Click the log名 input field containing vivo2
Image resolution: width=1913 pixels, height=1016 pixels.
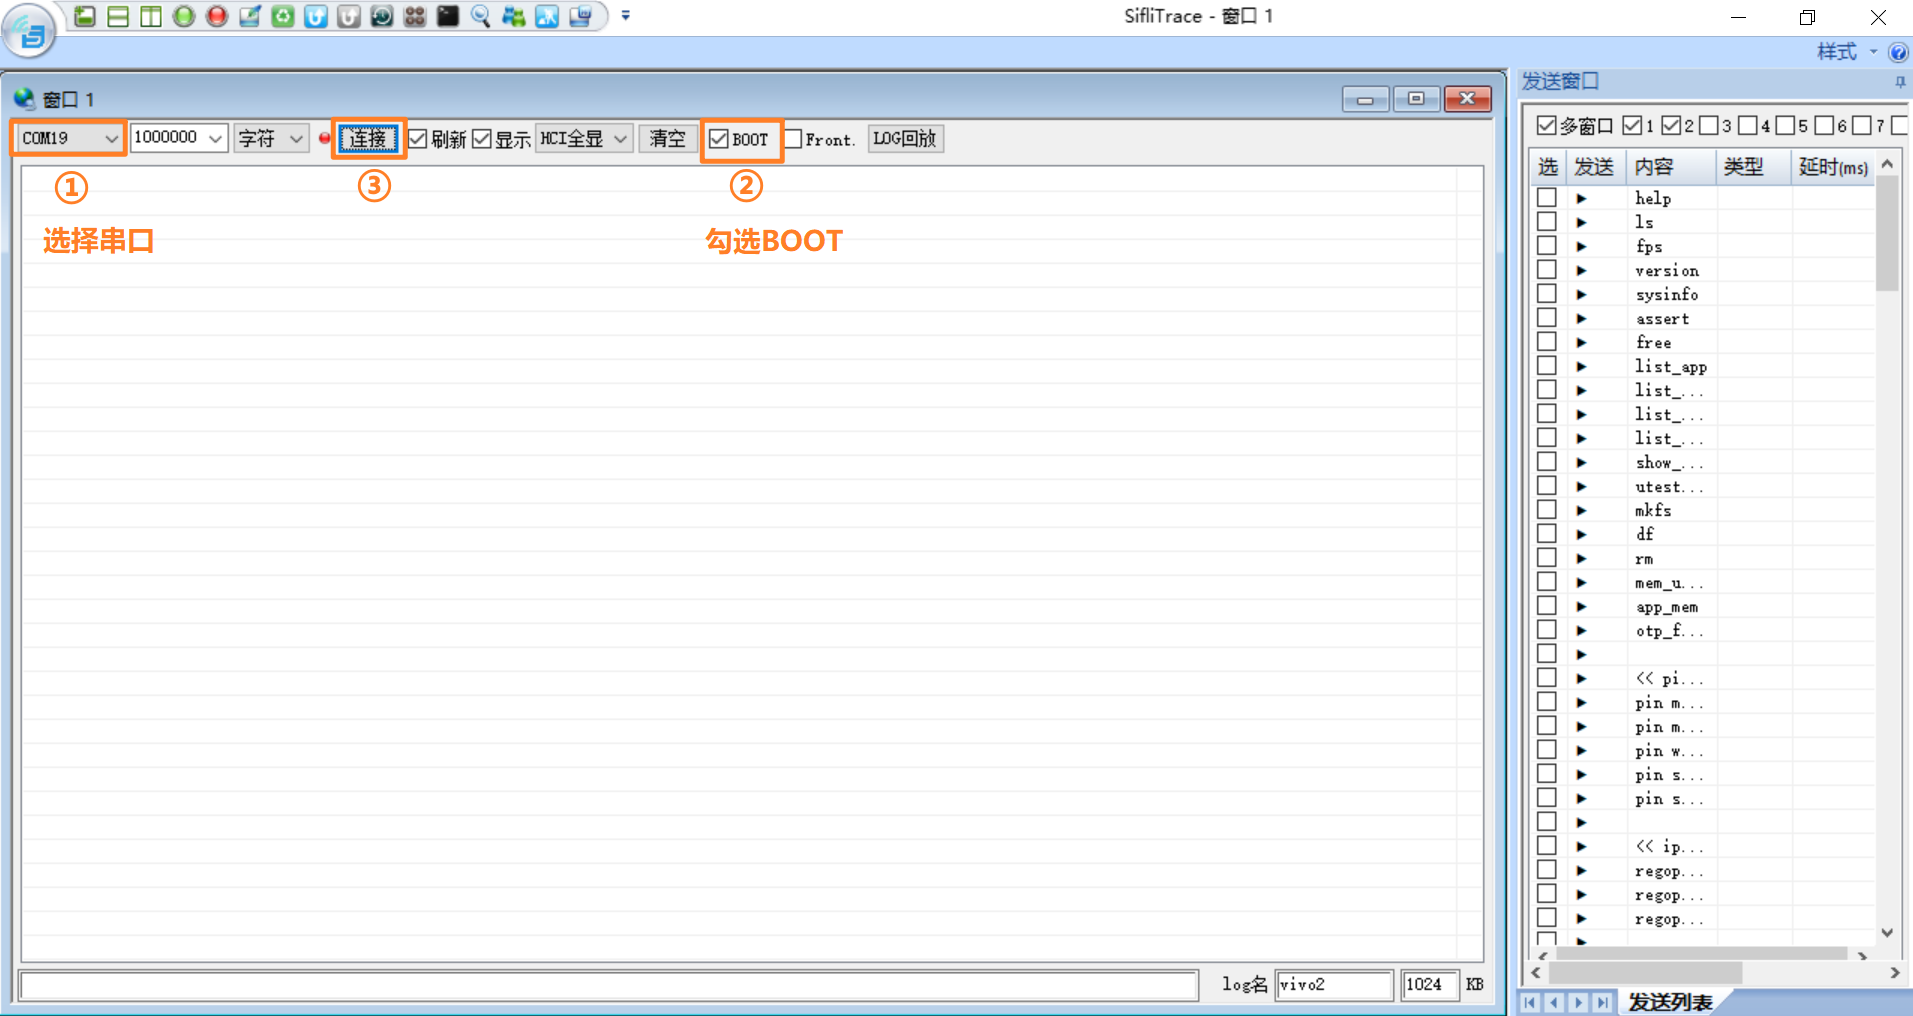click(1333, 985)
